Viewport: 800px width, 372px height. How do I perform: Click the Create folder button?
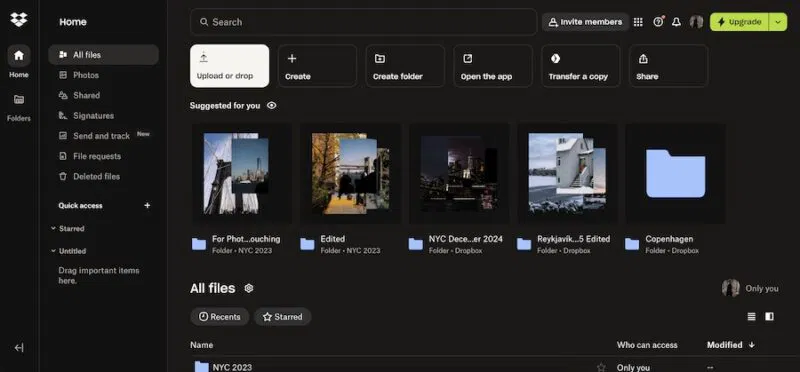coord(405,66)
